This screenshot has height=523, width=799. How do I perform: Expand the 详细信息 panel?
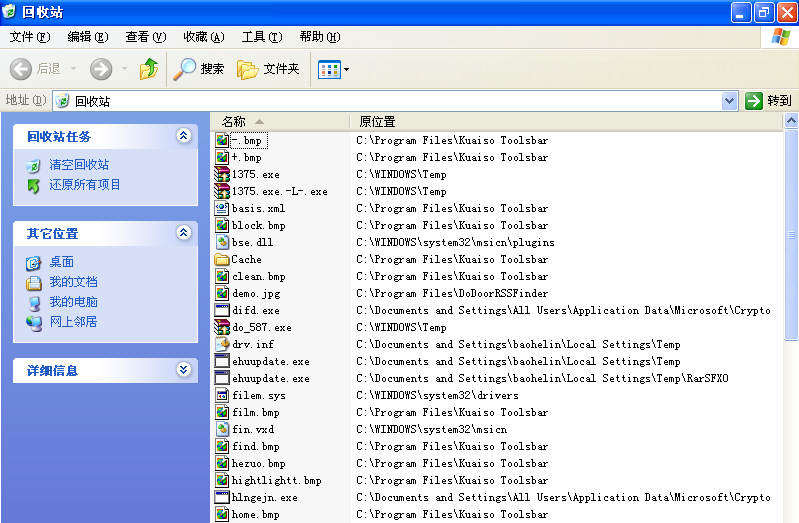click(x=183, y=369)
